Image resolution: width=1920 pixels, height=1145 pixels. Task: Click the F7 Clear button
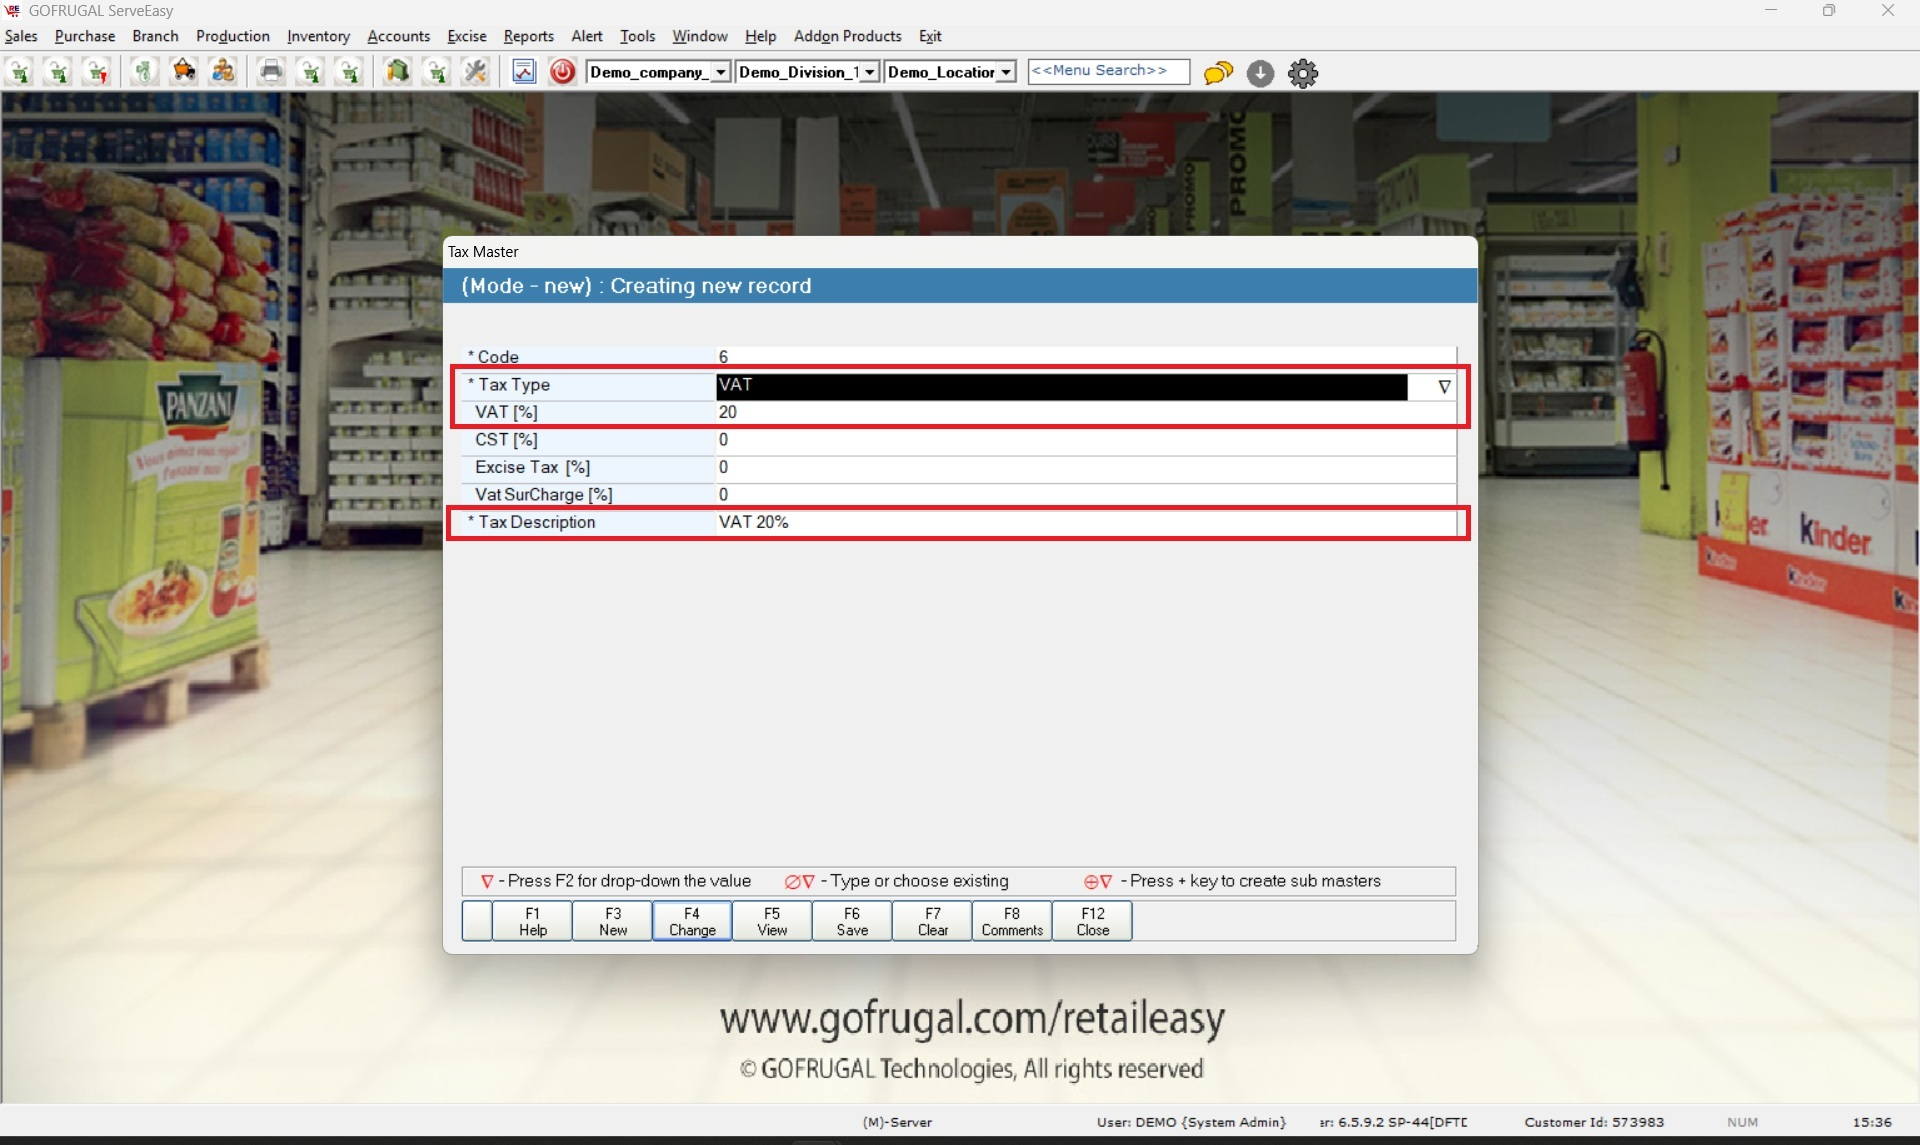[932, 921]
